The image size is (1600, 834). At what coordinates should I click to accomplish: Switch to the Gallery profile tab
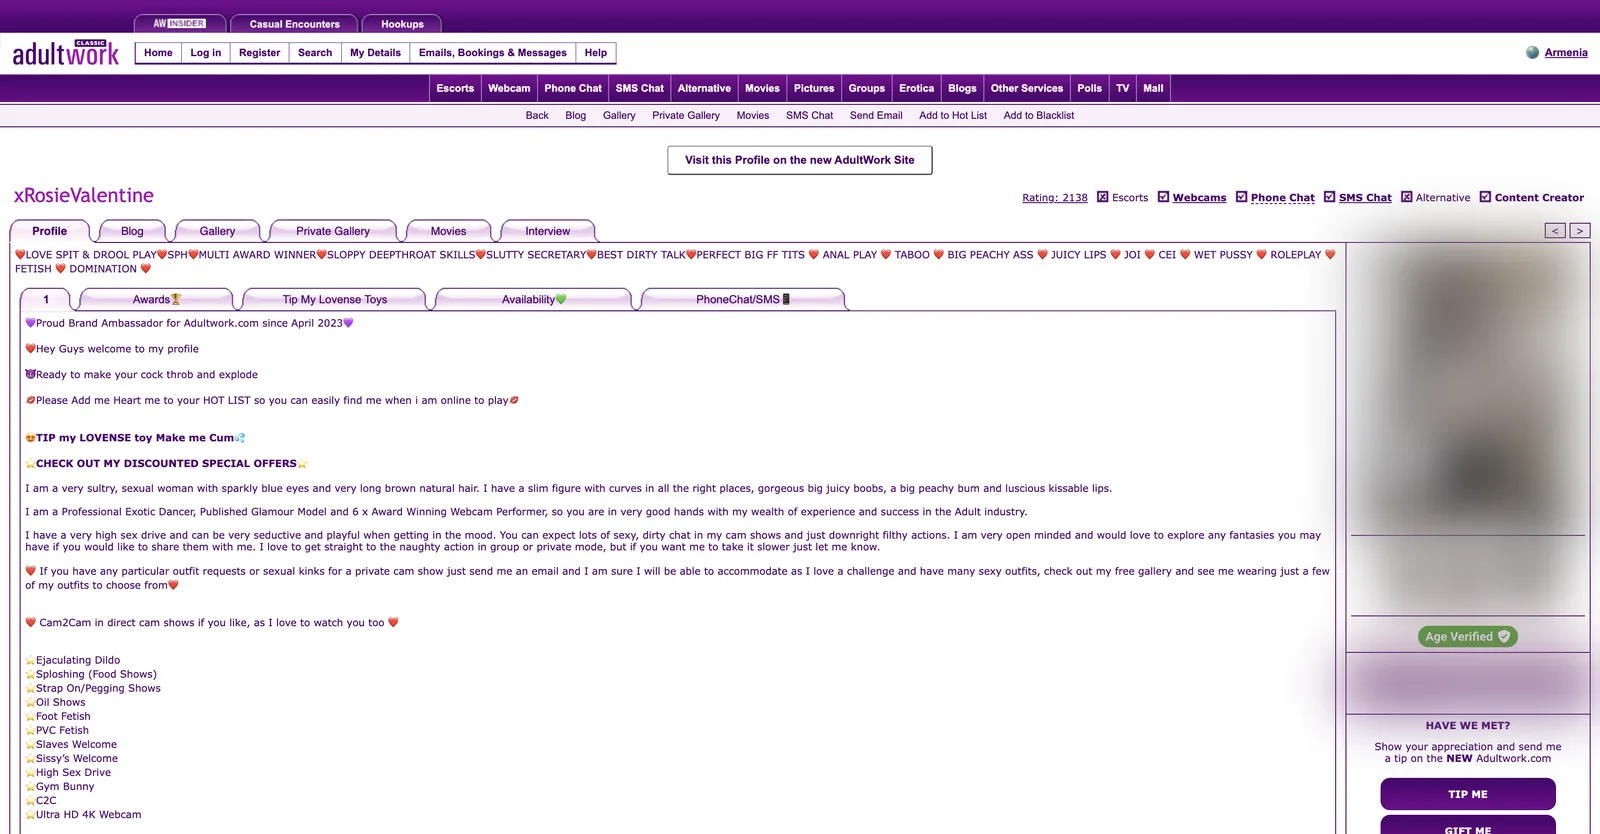click(x=217, y=231)
